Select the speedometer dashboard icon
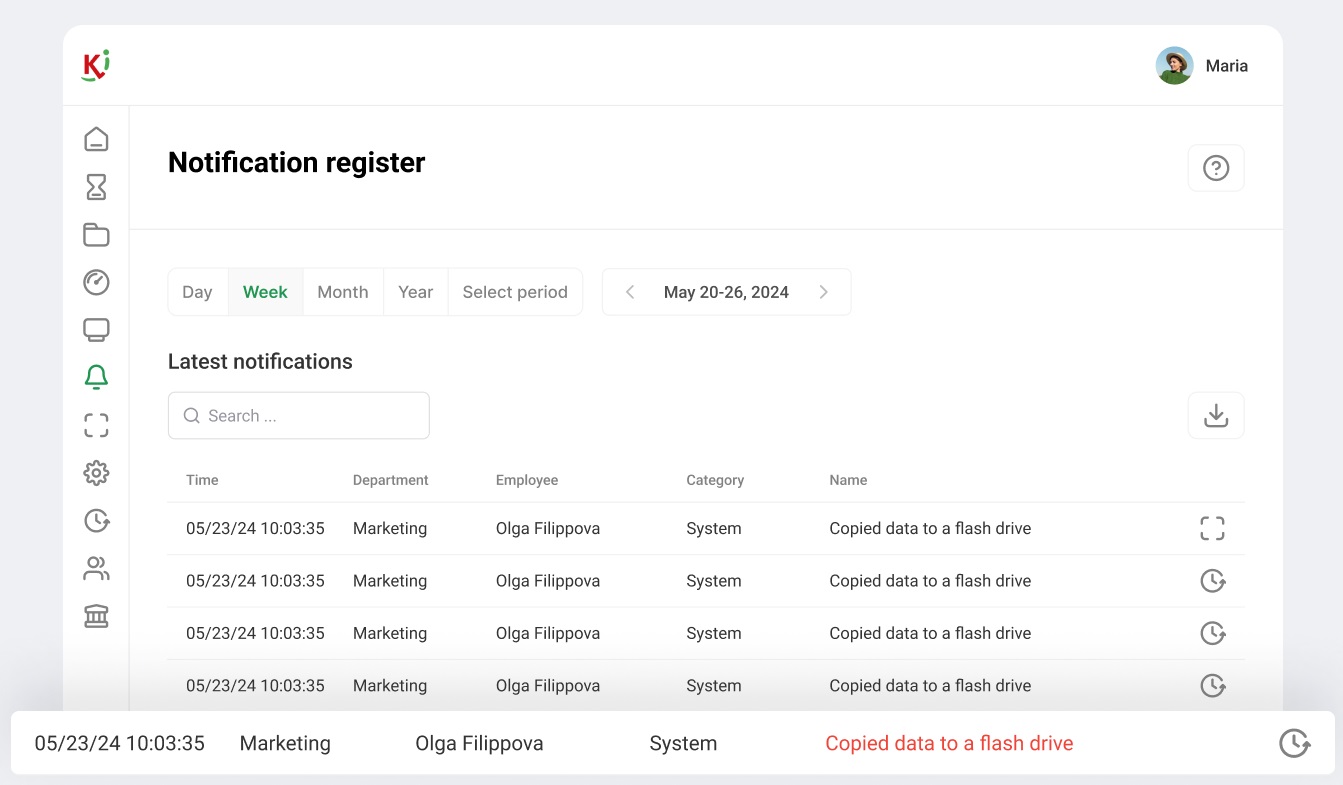This screenshot has width=1343, height=785. pyautogui.click(x=96, y=282)
